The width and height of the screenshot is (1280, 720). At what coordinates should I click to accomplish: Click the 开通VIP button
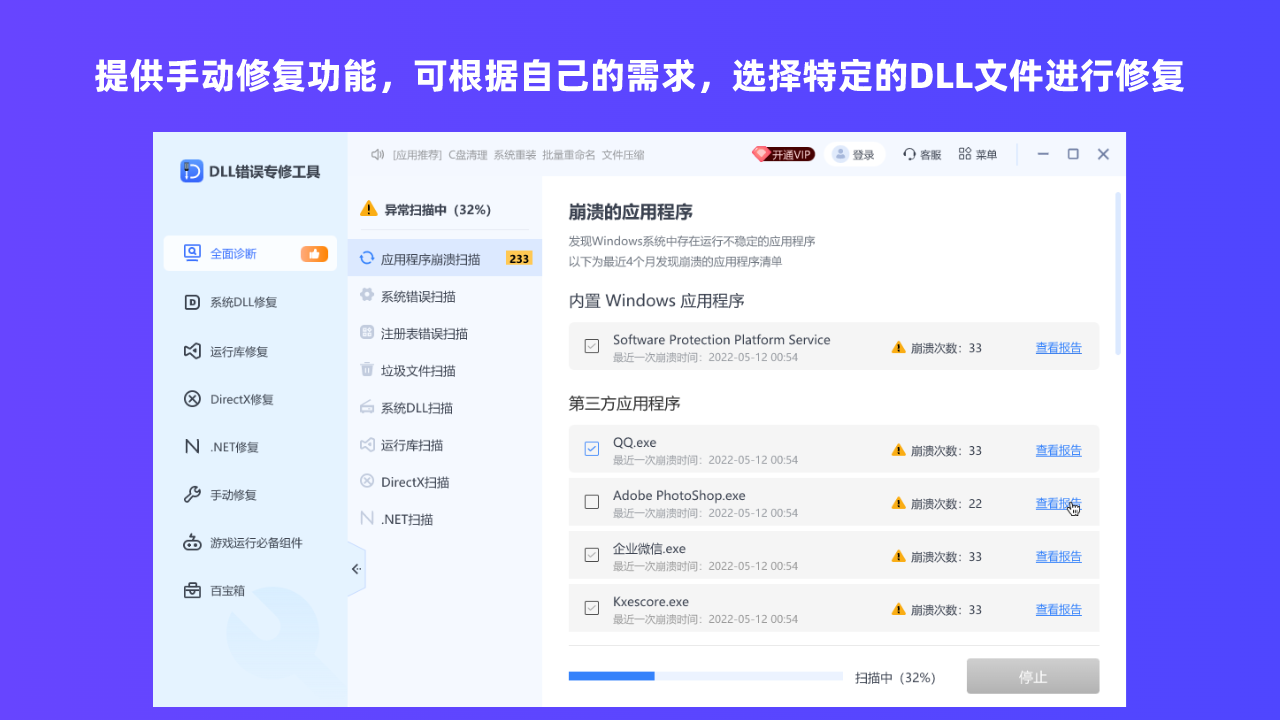[x=784, y=154]
